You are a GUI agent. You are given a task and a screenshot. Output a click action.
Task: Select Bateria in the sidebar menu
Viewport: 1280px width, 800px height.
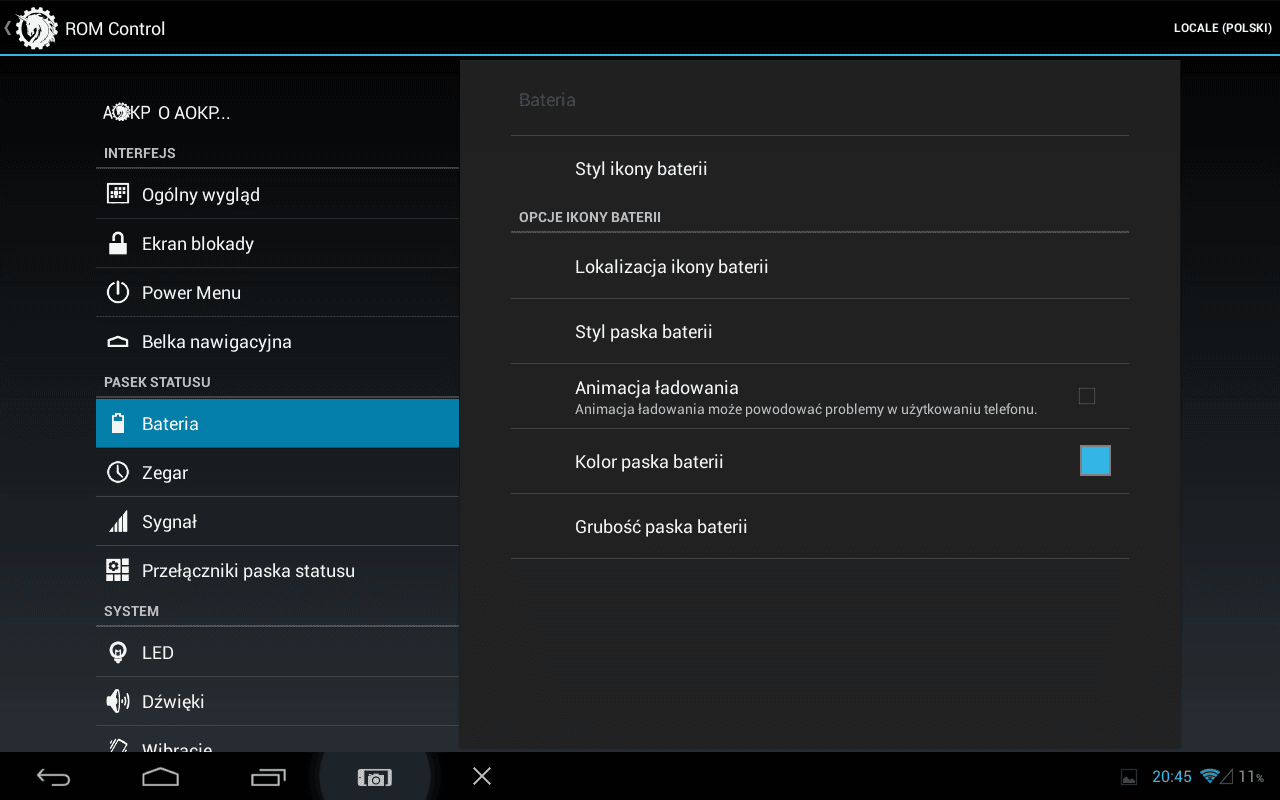click(277, 423)
